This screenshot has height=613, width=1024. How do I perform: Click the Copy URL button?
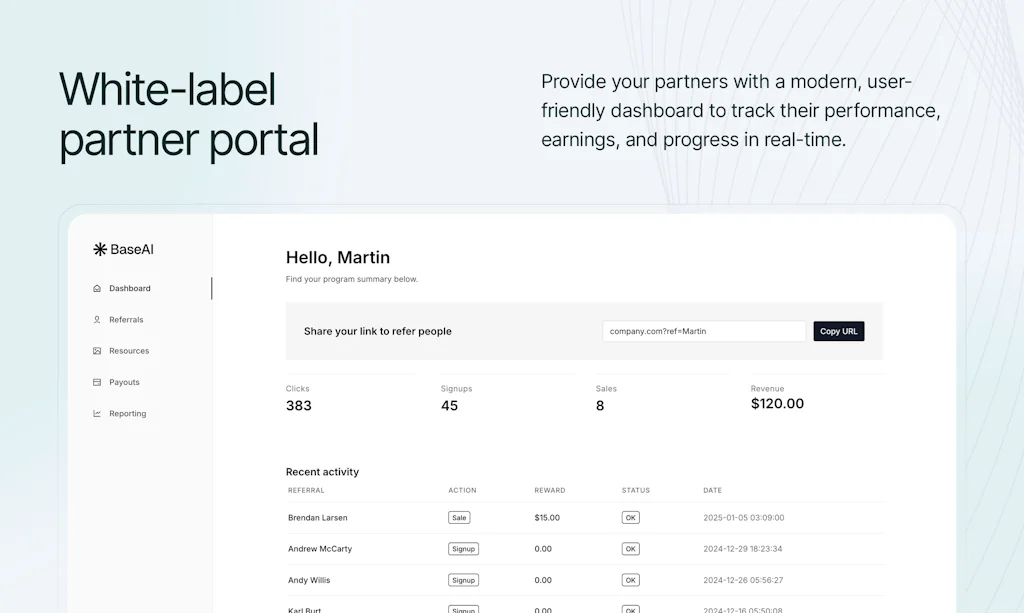[x=838, y=331]
